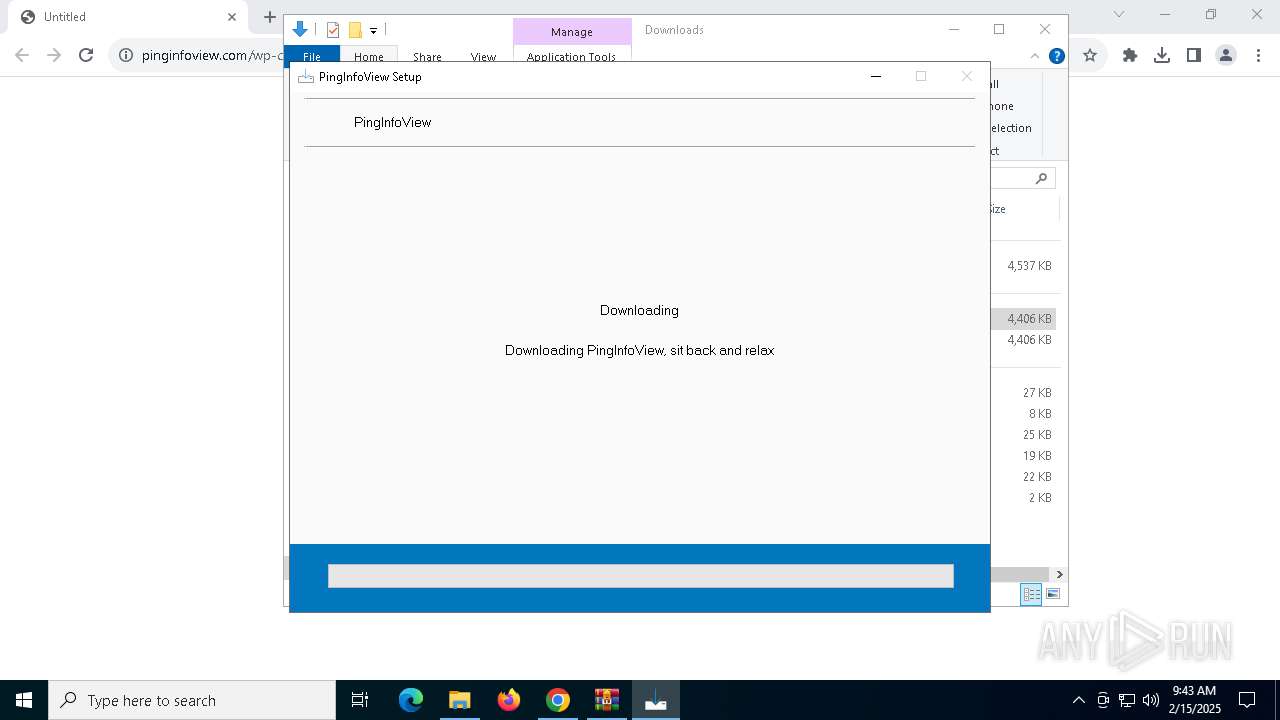Screen dimensions: 1280x720
Task: Click PingInfoView Setup title icon
Action: [x=306, y=77]
